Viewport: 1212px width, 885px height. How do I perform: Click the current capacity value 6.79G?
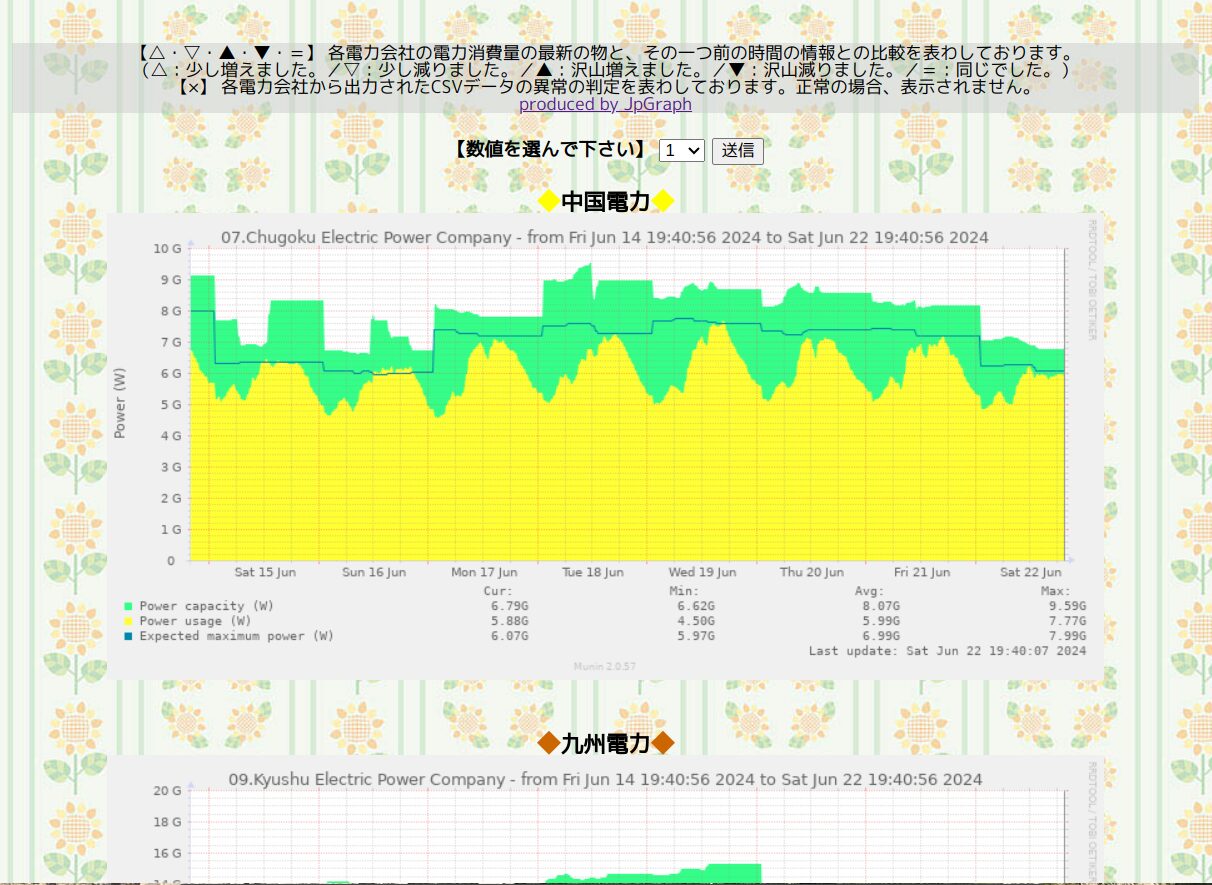coord(509,606)
